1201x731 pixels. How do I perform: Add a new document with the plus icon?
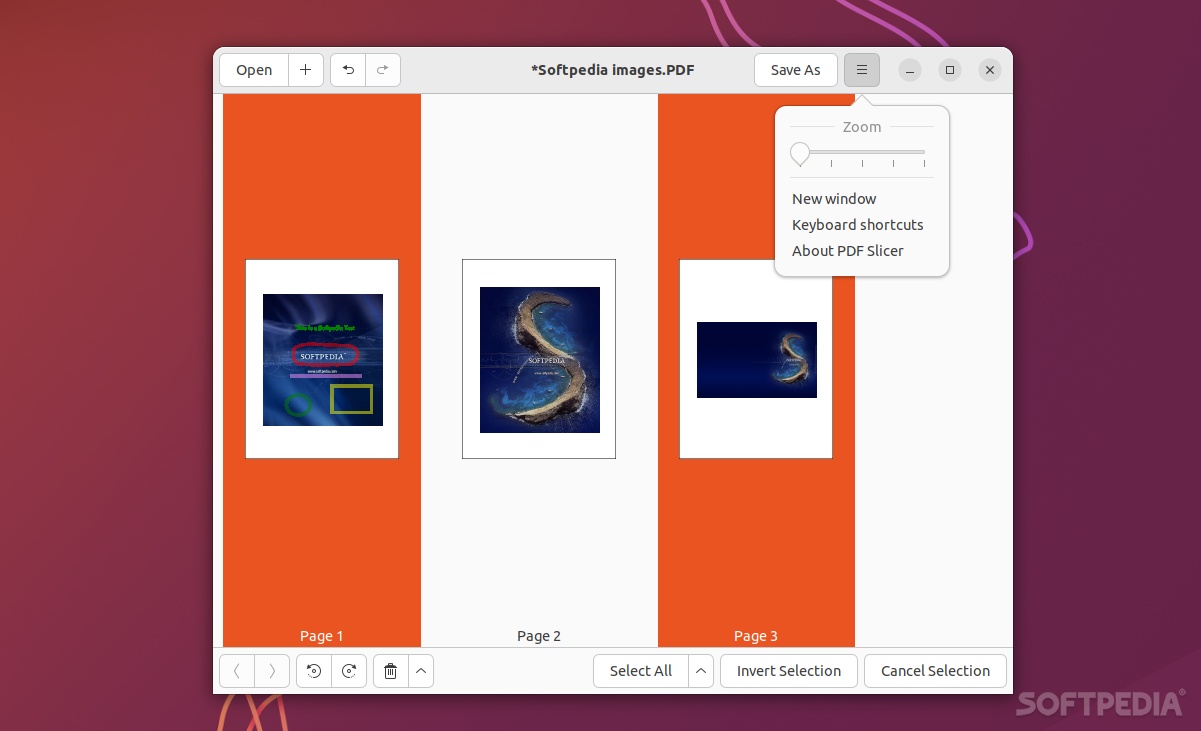pyautogui.click(x=306, y=70)
